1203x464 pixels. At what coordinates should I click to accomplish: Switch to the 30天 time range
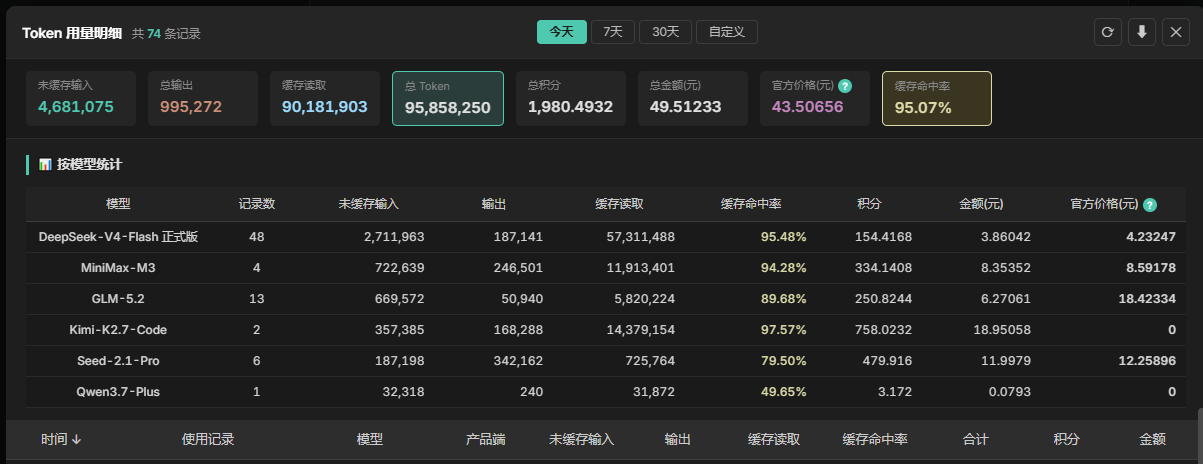point(665,32)
